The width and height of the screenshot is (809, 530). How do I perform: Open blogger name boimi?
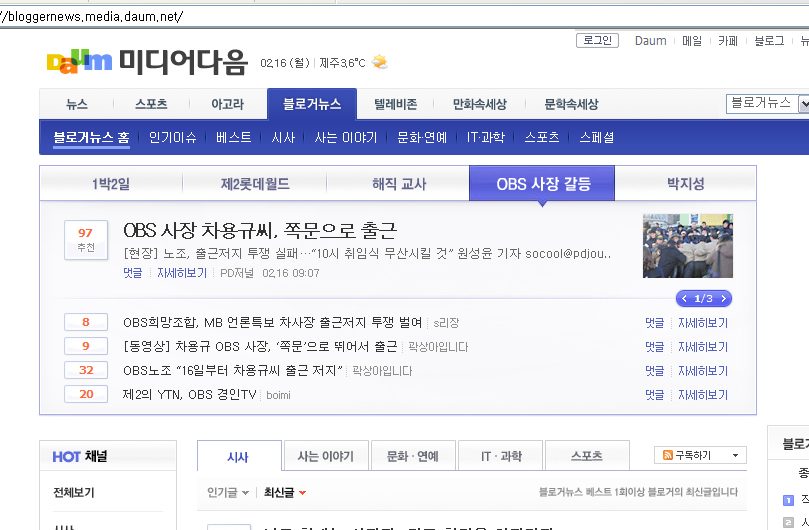pos(279,395)
